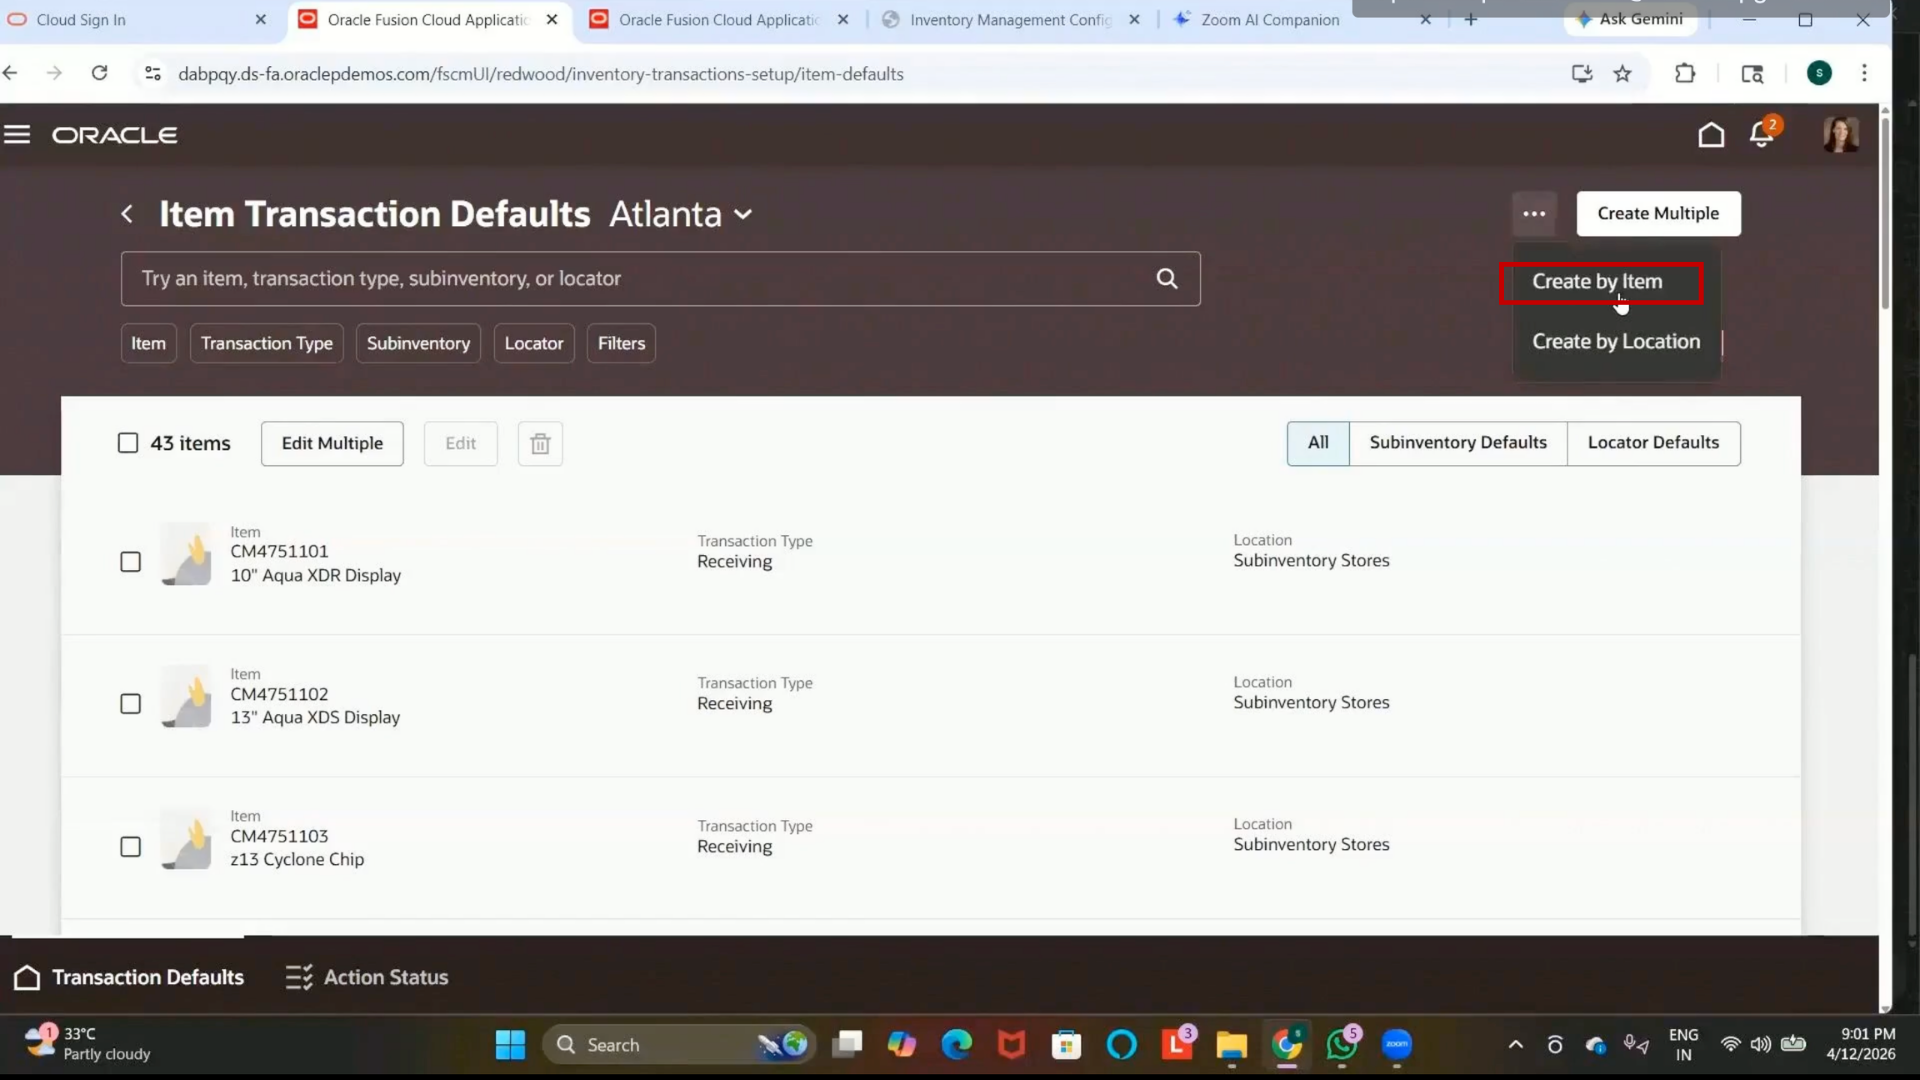Select the checkbox for item CM4751103
The height and width of the screenshot is (1080, 1920).
[131, 847]
